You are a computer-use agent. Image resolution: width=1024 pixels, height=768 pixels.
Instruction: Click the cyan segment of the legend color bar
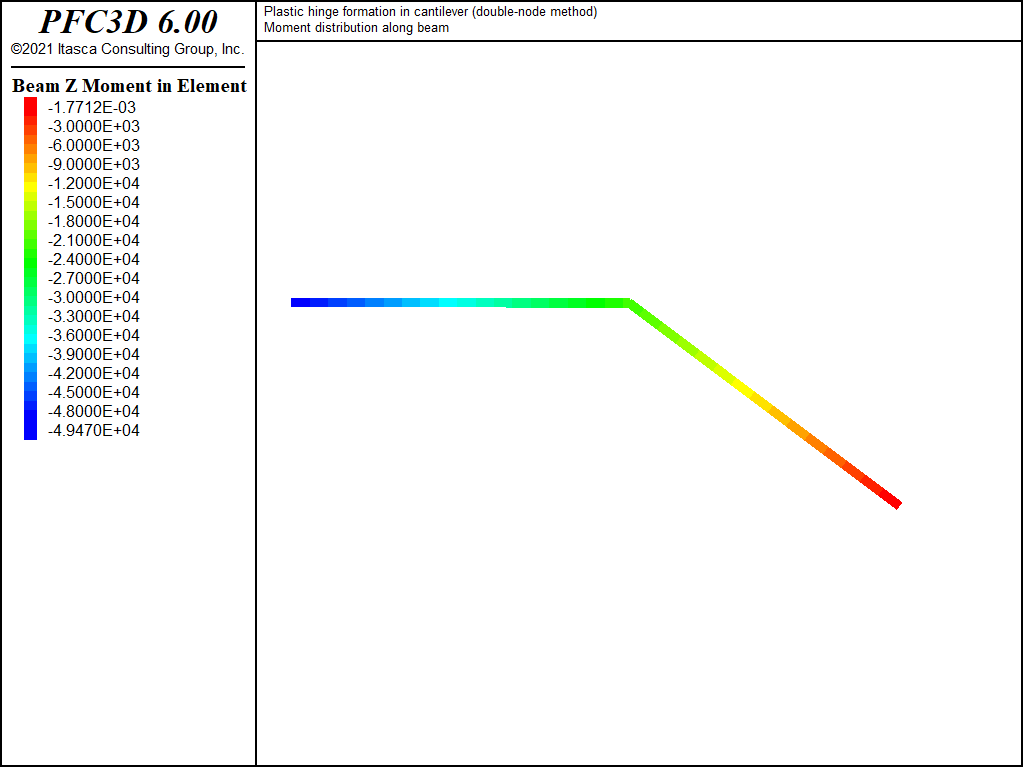pyautogui.click(x=31, y=337)
